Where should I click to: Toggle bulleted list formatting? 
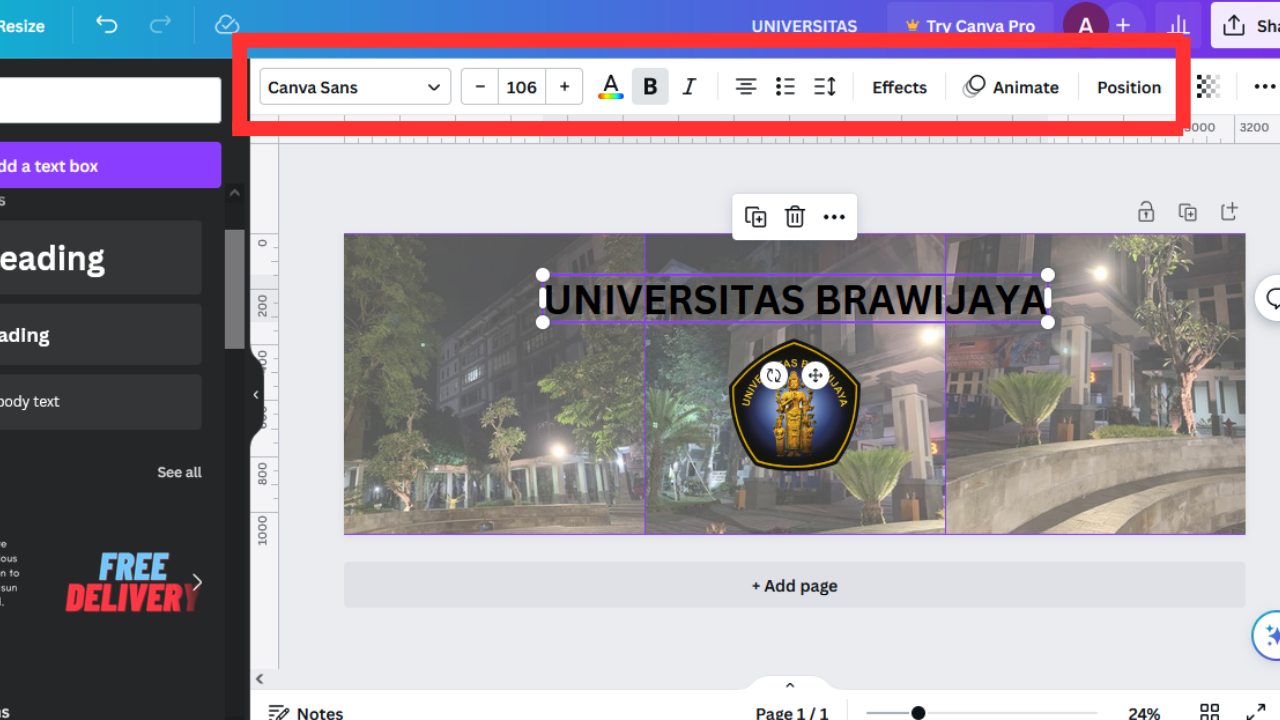pos(785,87)
